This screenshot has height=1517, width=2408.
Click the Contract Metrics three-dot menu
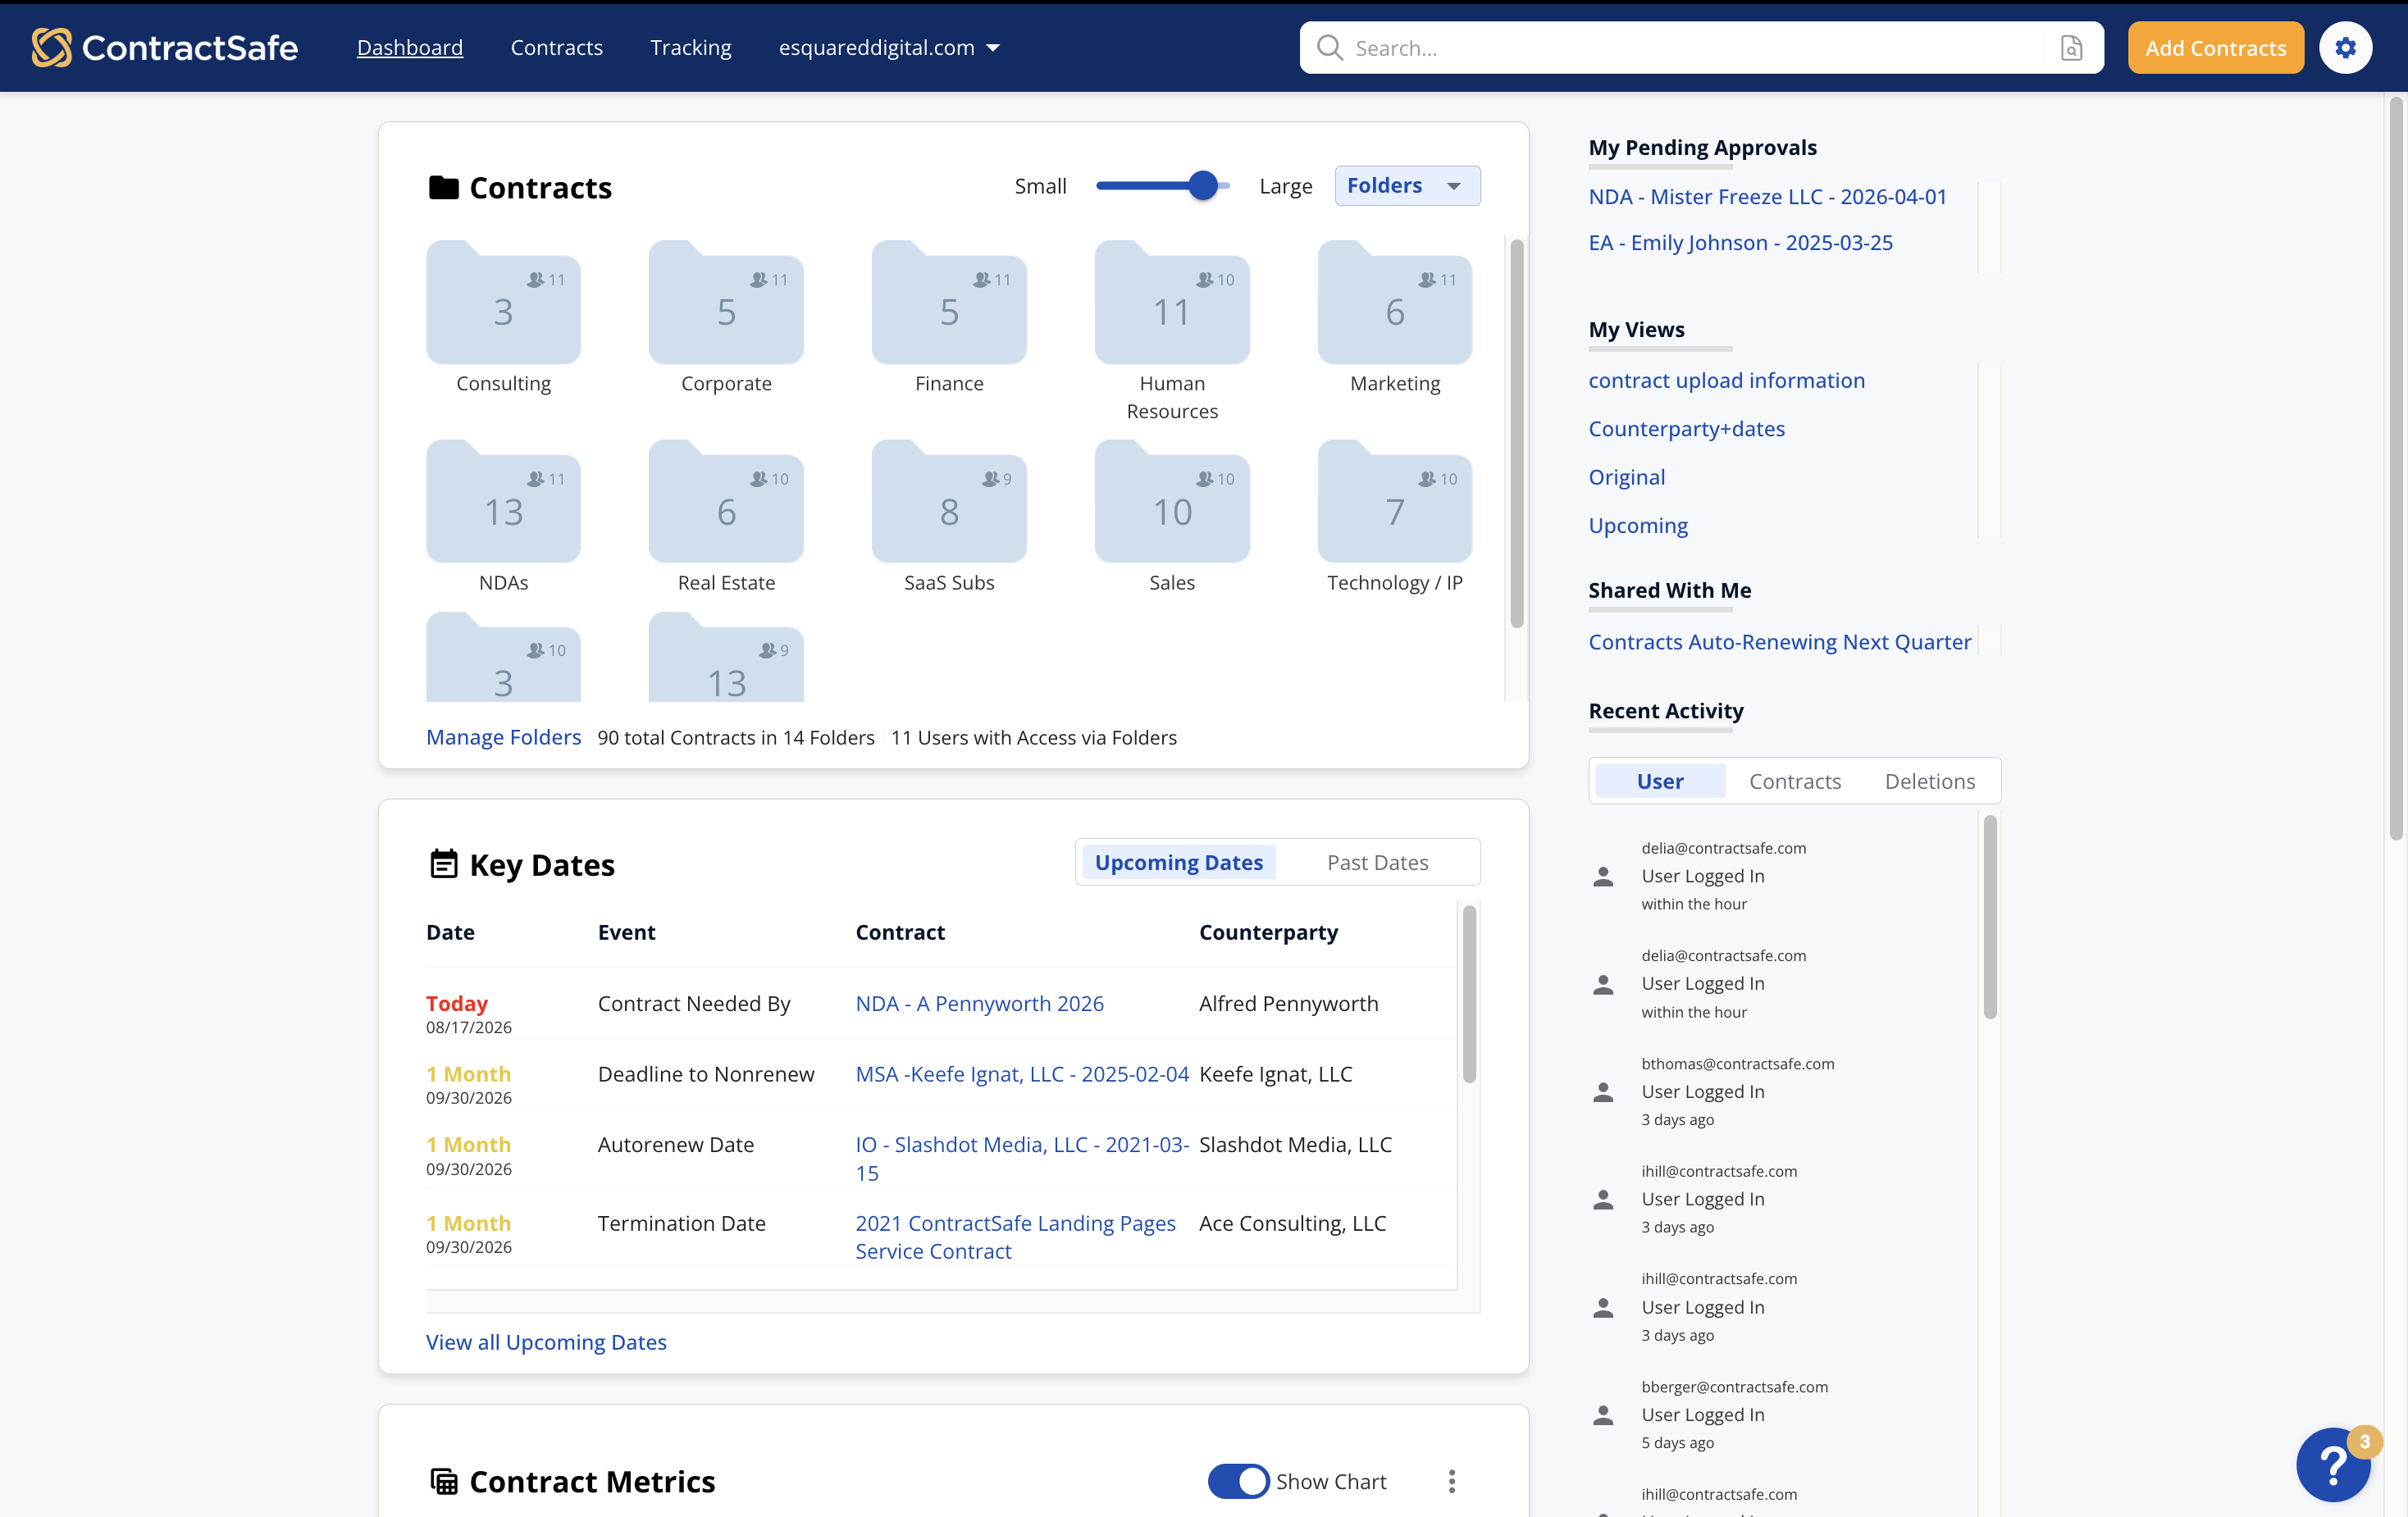pyautogui.click(x=1452, y=1481)
